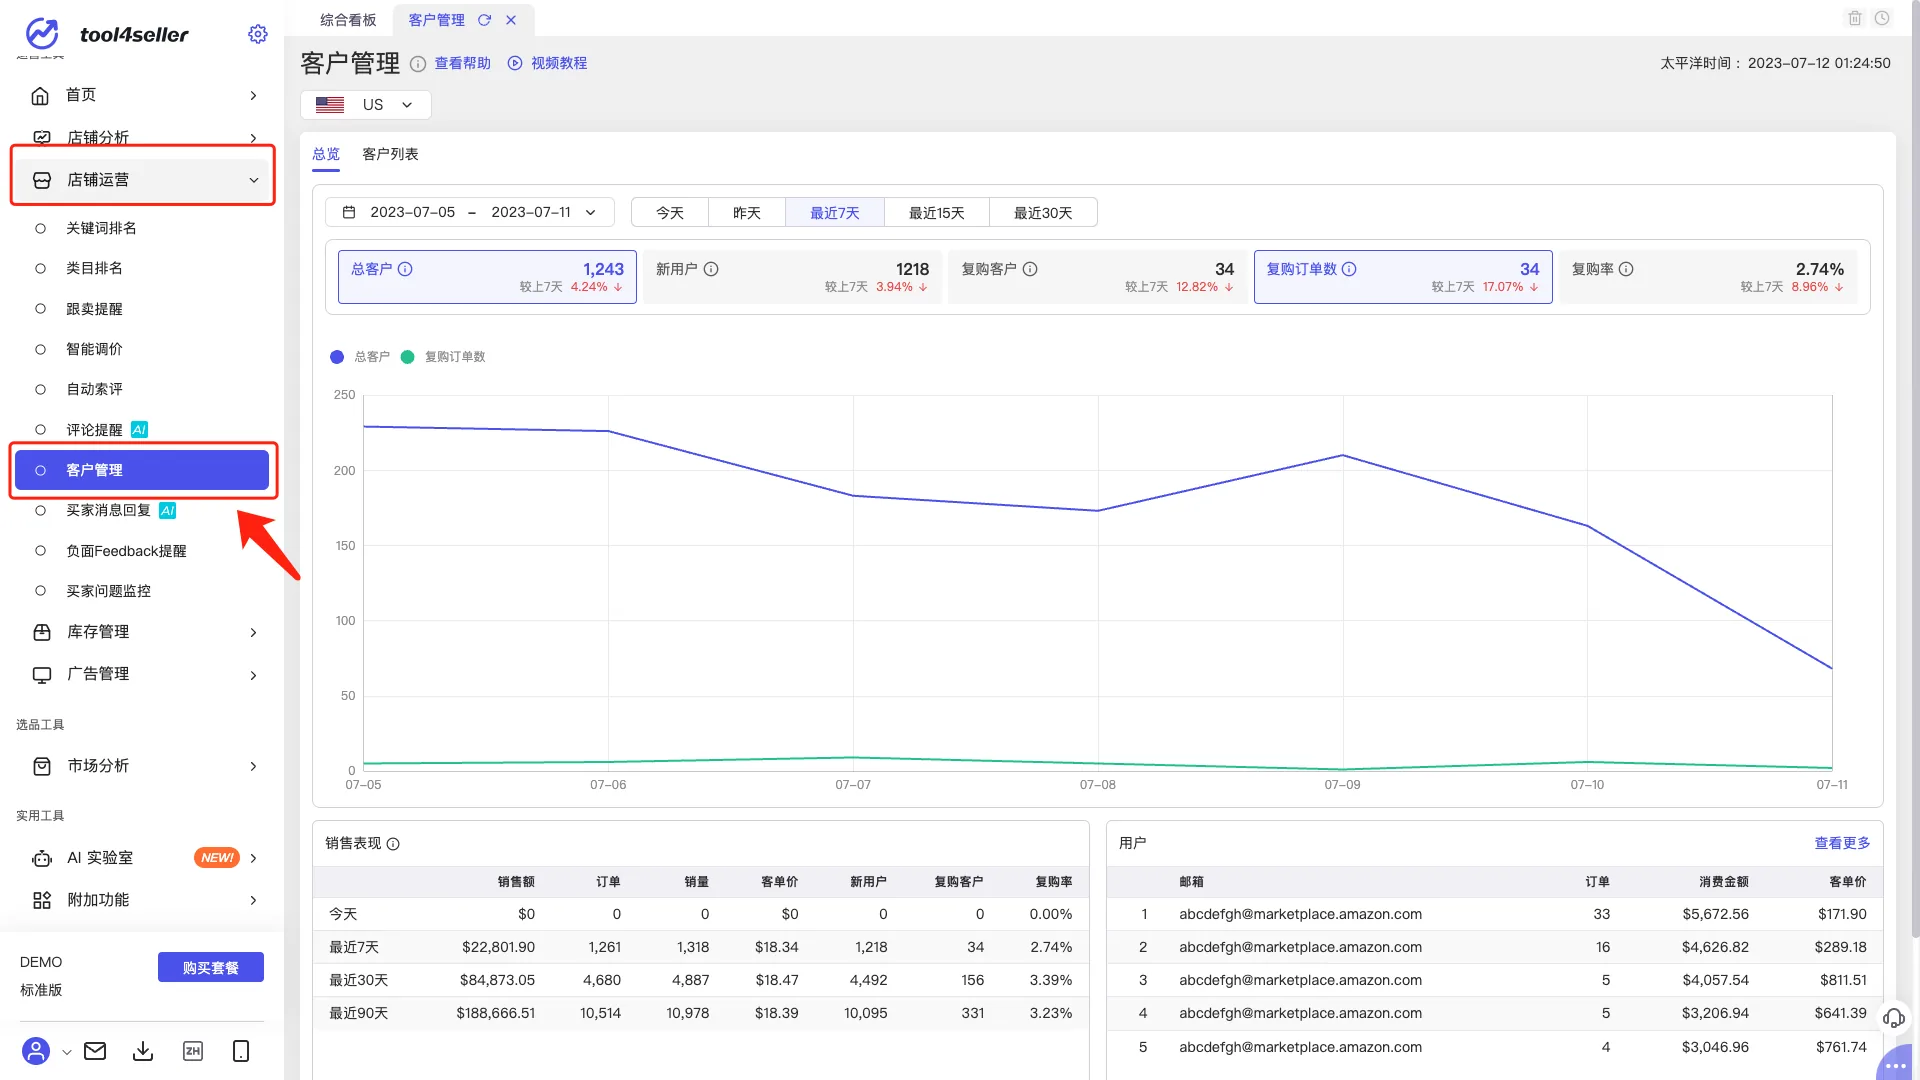The width and height of the screenshot is (1920, 1080).
Task: Open dropdown arrow beside user avatar
Action: point(66,1052)
